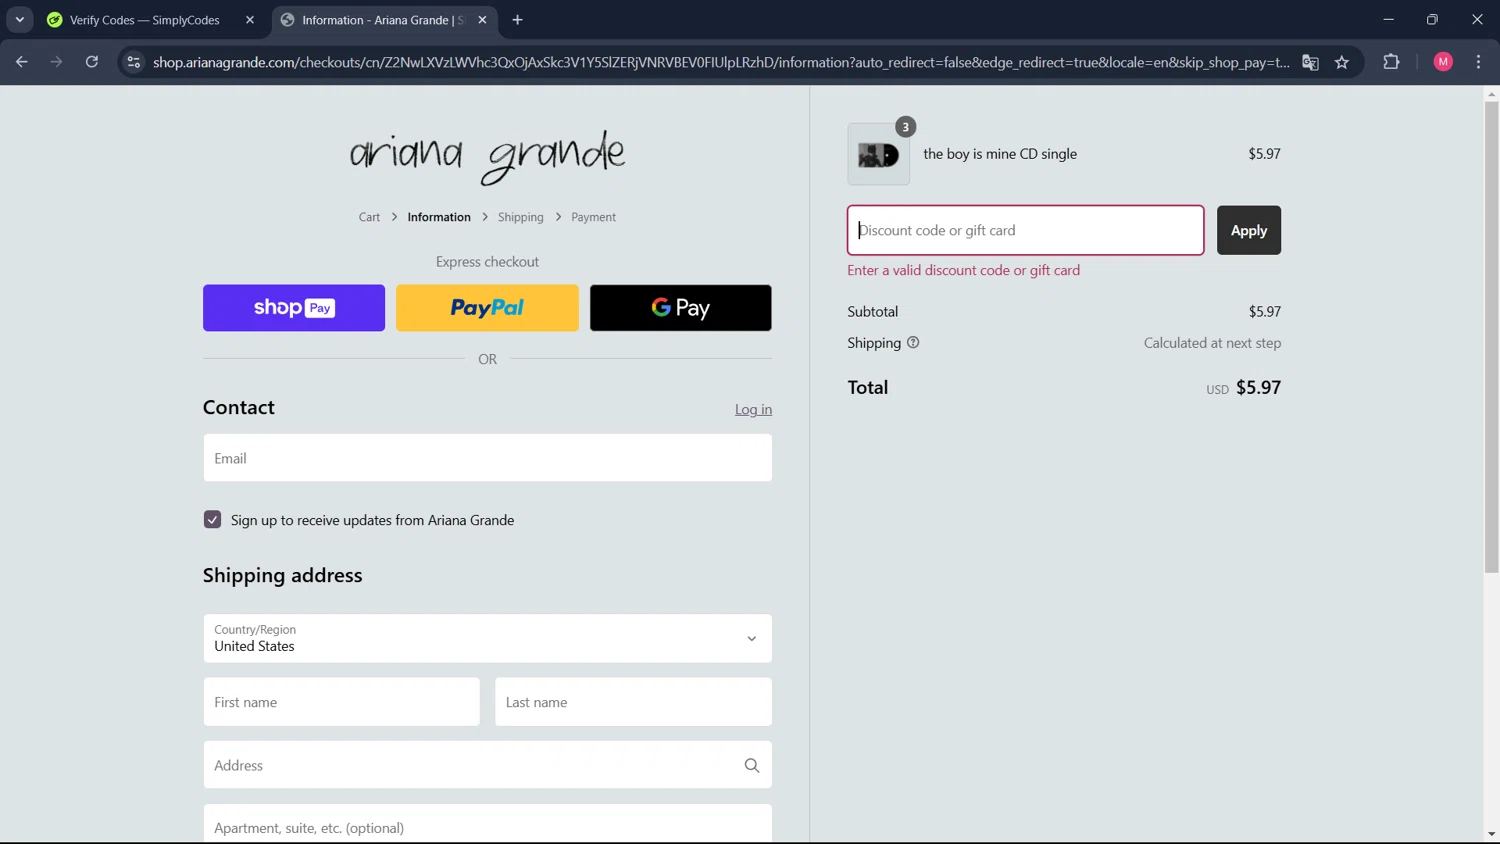This screenshot has height=844, width=1500.
Task: Click the browser forward arrow
Action: 56,62
